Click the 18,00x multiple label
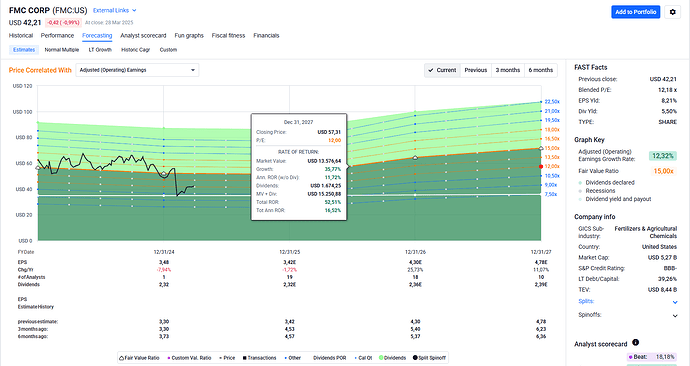The image size is (690, 366). tap(552, 129)
